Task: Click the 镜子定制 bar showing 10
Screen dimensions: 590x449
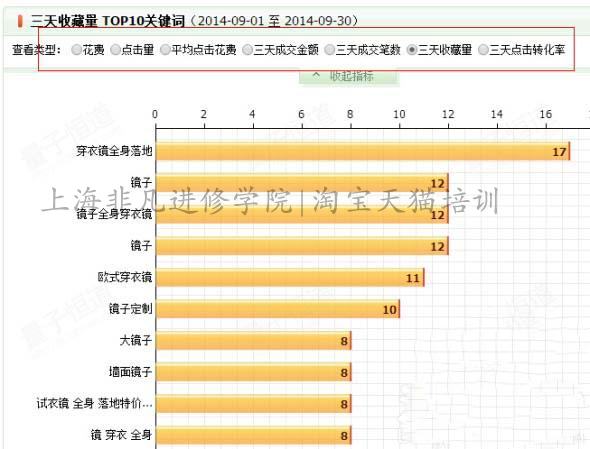Action: tap(278, 309)
